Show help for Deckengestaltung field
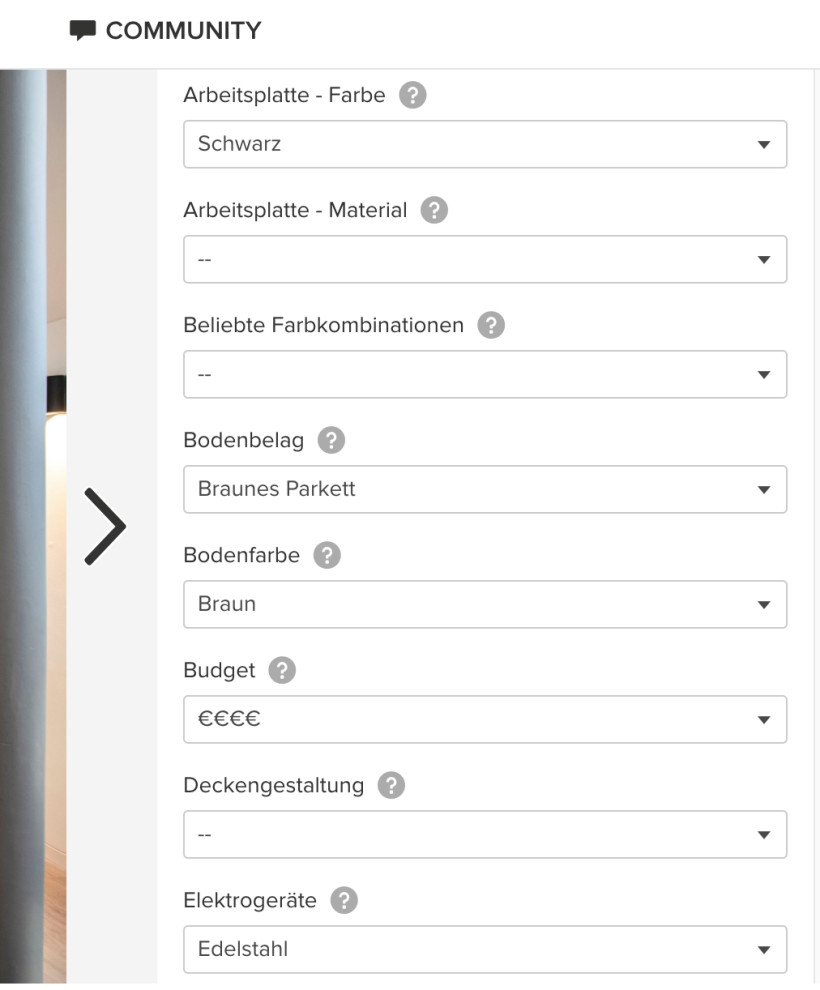This screenshot has width=820, height=990. click(391, 785)
